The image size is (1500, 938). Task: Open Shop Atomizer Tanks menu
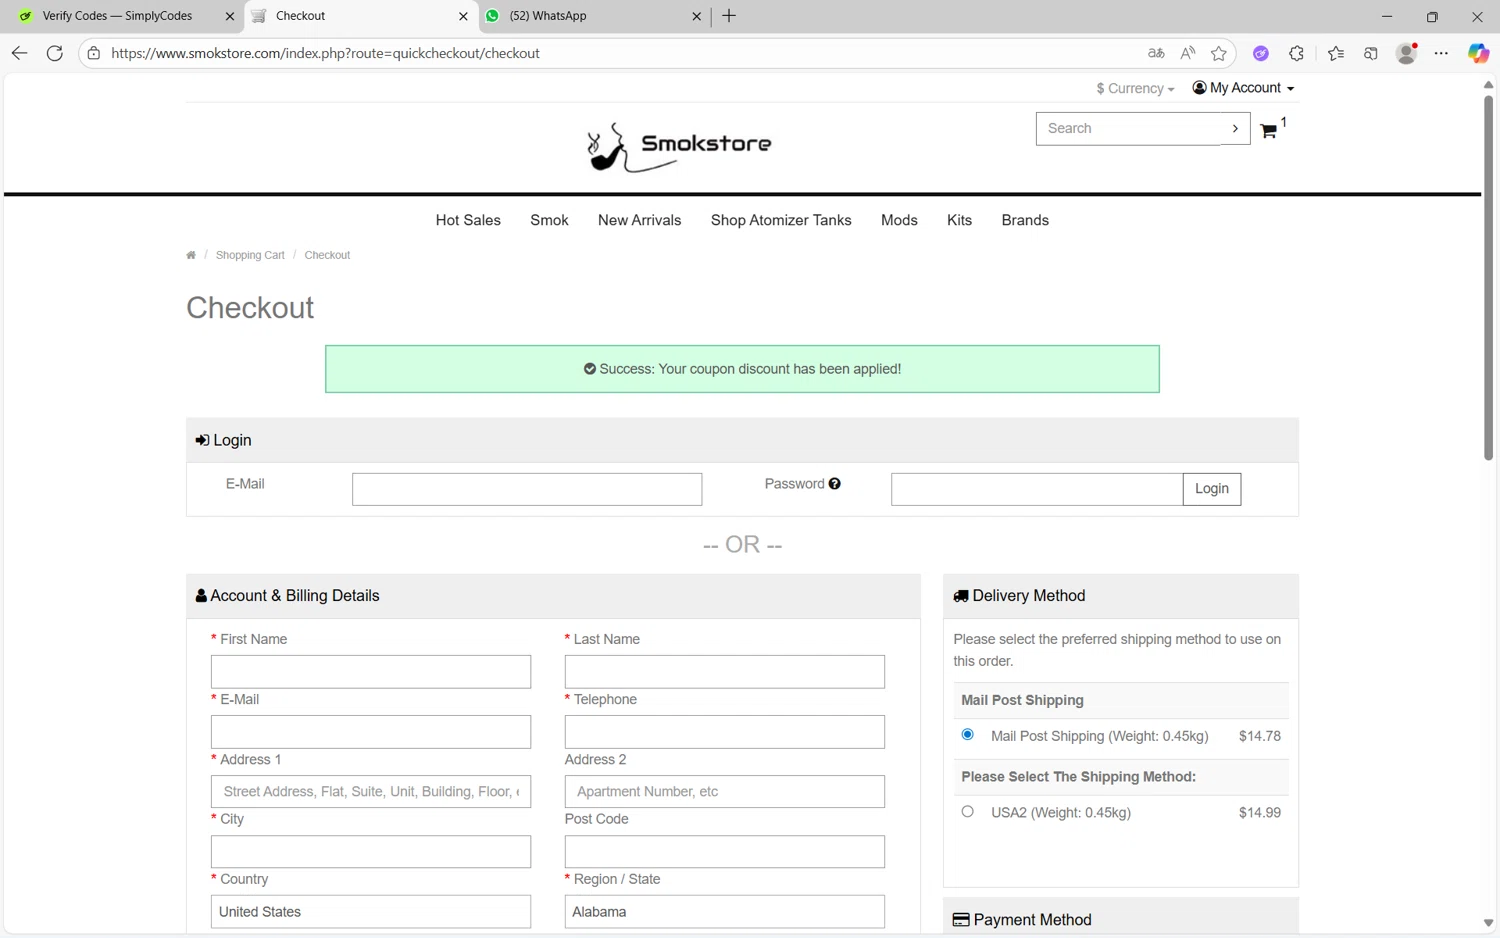(x=781, y=220)
